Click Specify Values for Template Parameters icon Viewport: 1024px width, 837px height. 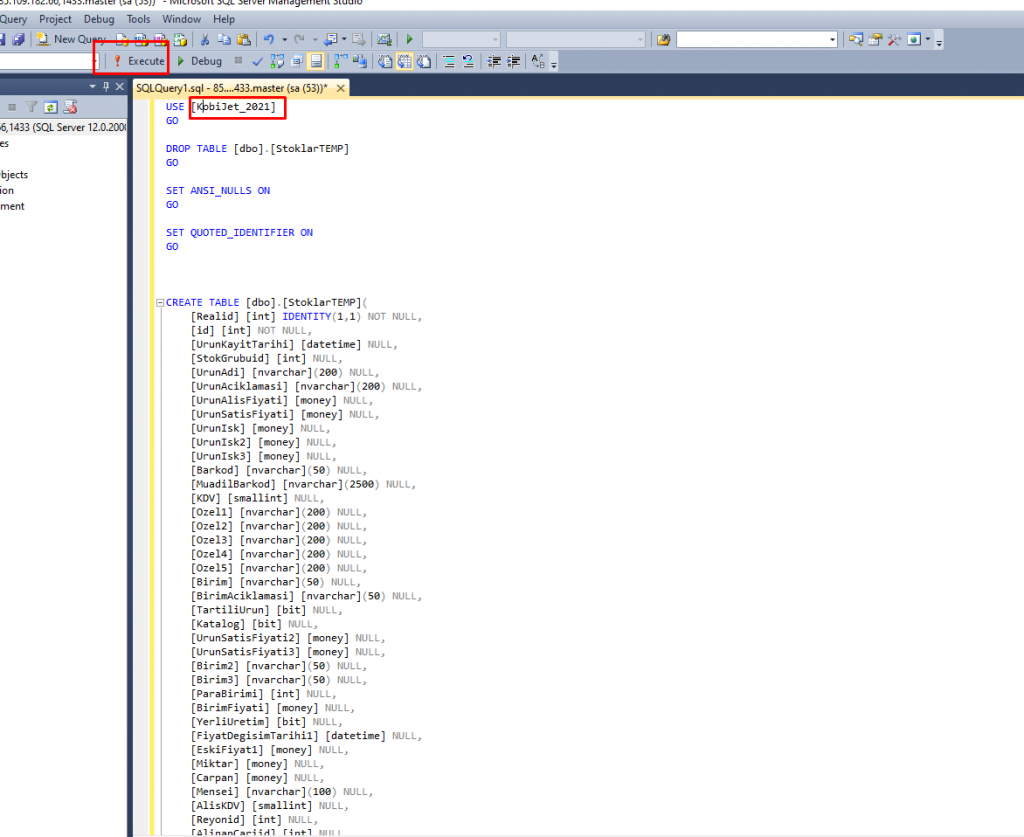tap(537, 61)
